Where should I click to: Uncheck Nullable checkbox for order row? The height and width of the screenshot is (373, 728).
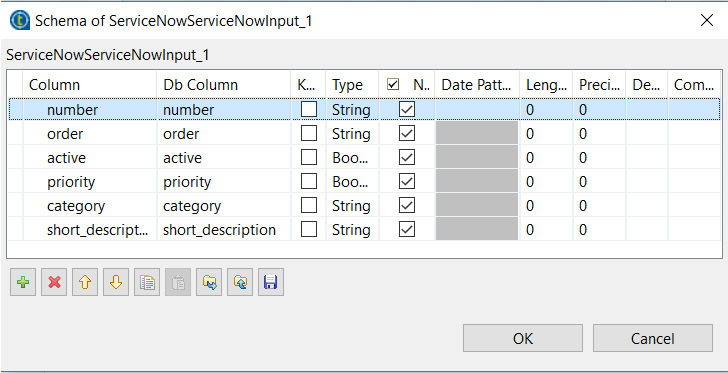[x=407, y=134]
